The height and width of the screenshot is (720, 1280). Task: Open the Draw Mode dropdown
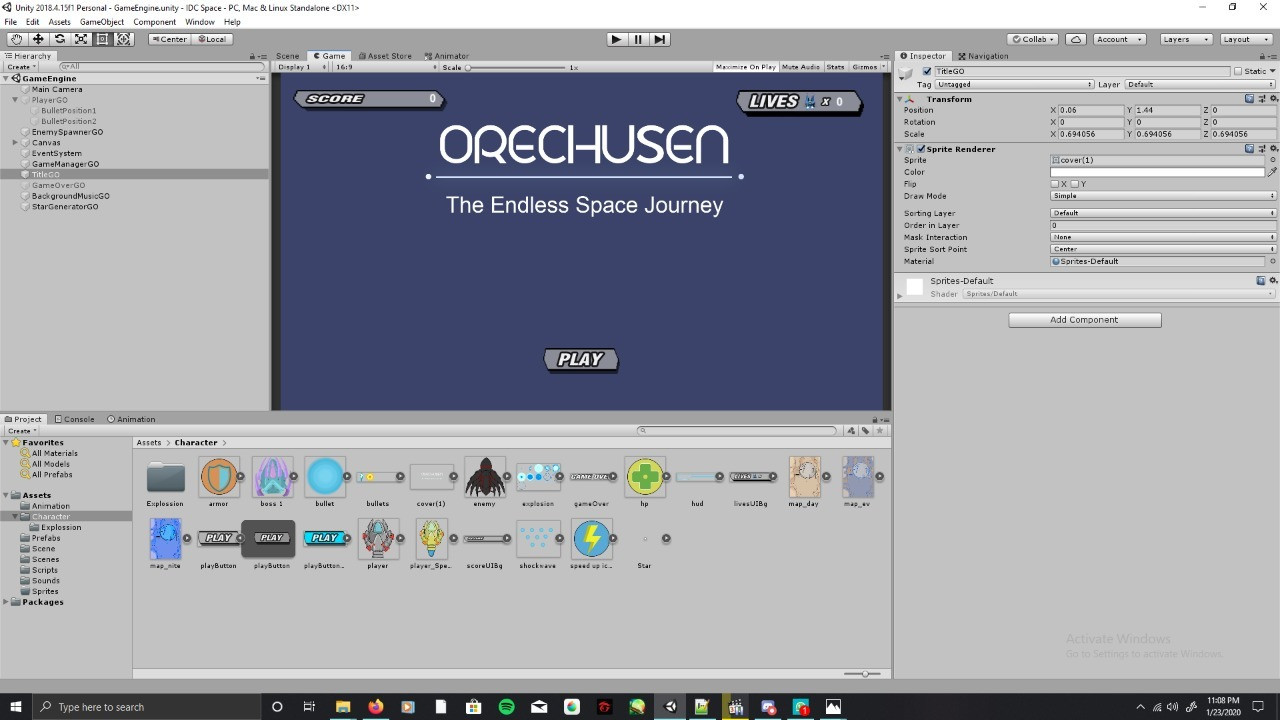point(1163,196)
